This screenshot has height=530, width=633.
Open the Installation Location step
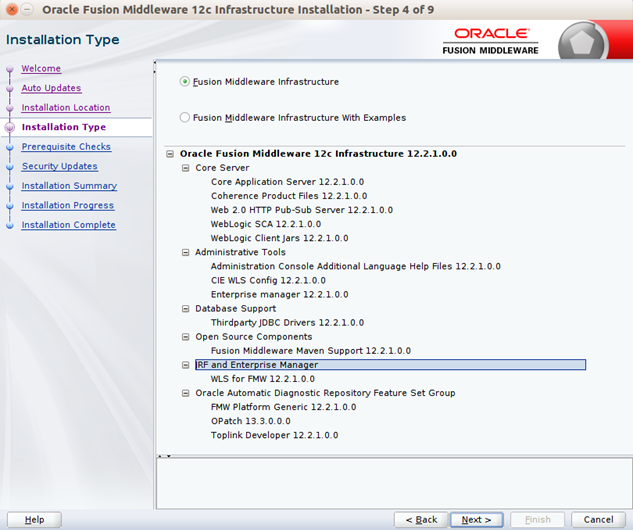coord(66,108)
